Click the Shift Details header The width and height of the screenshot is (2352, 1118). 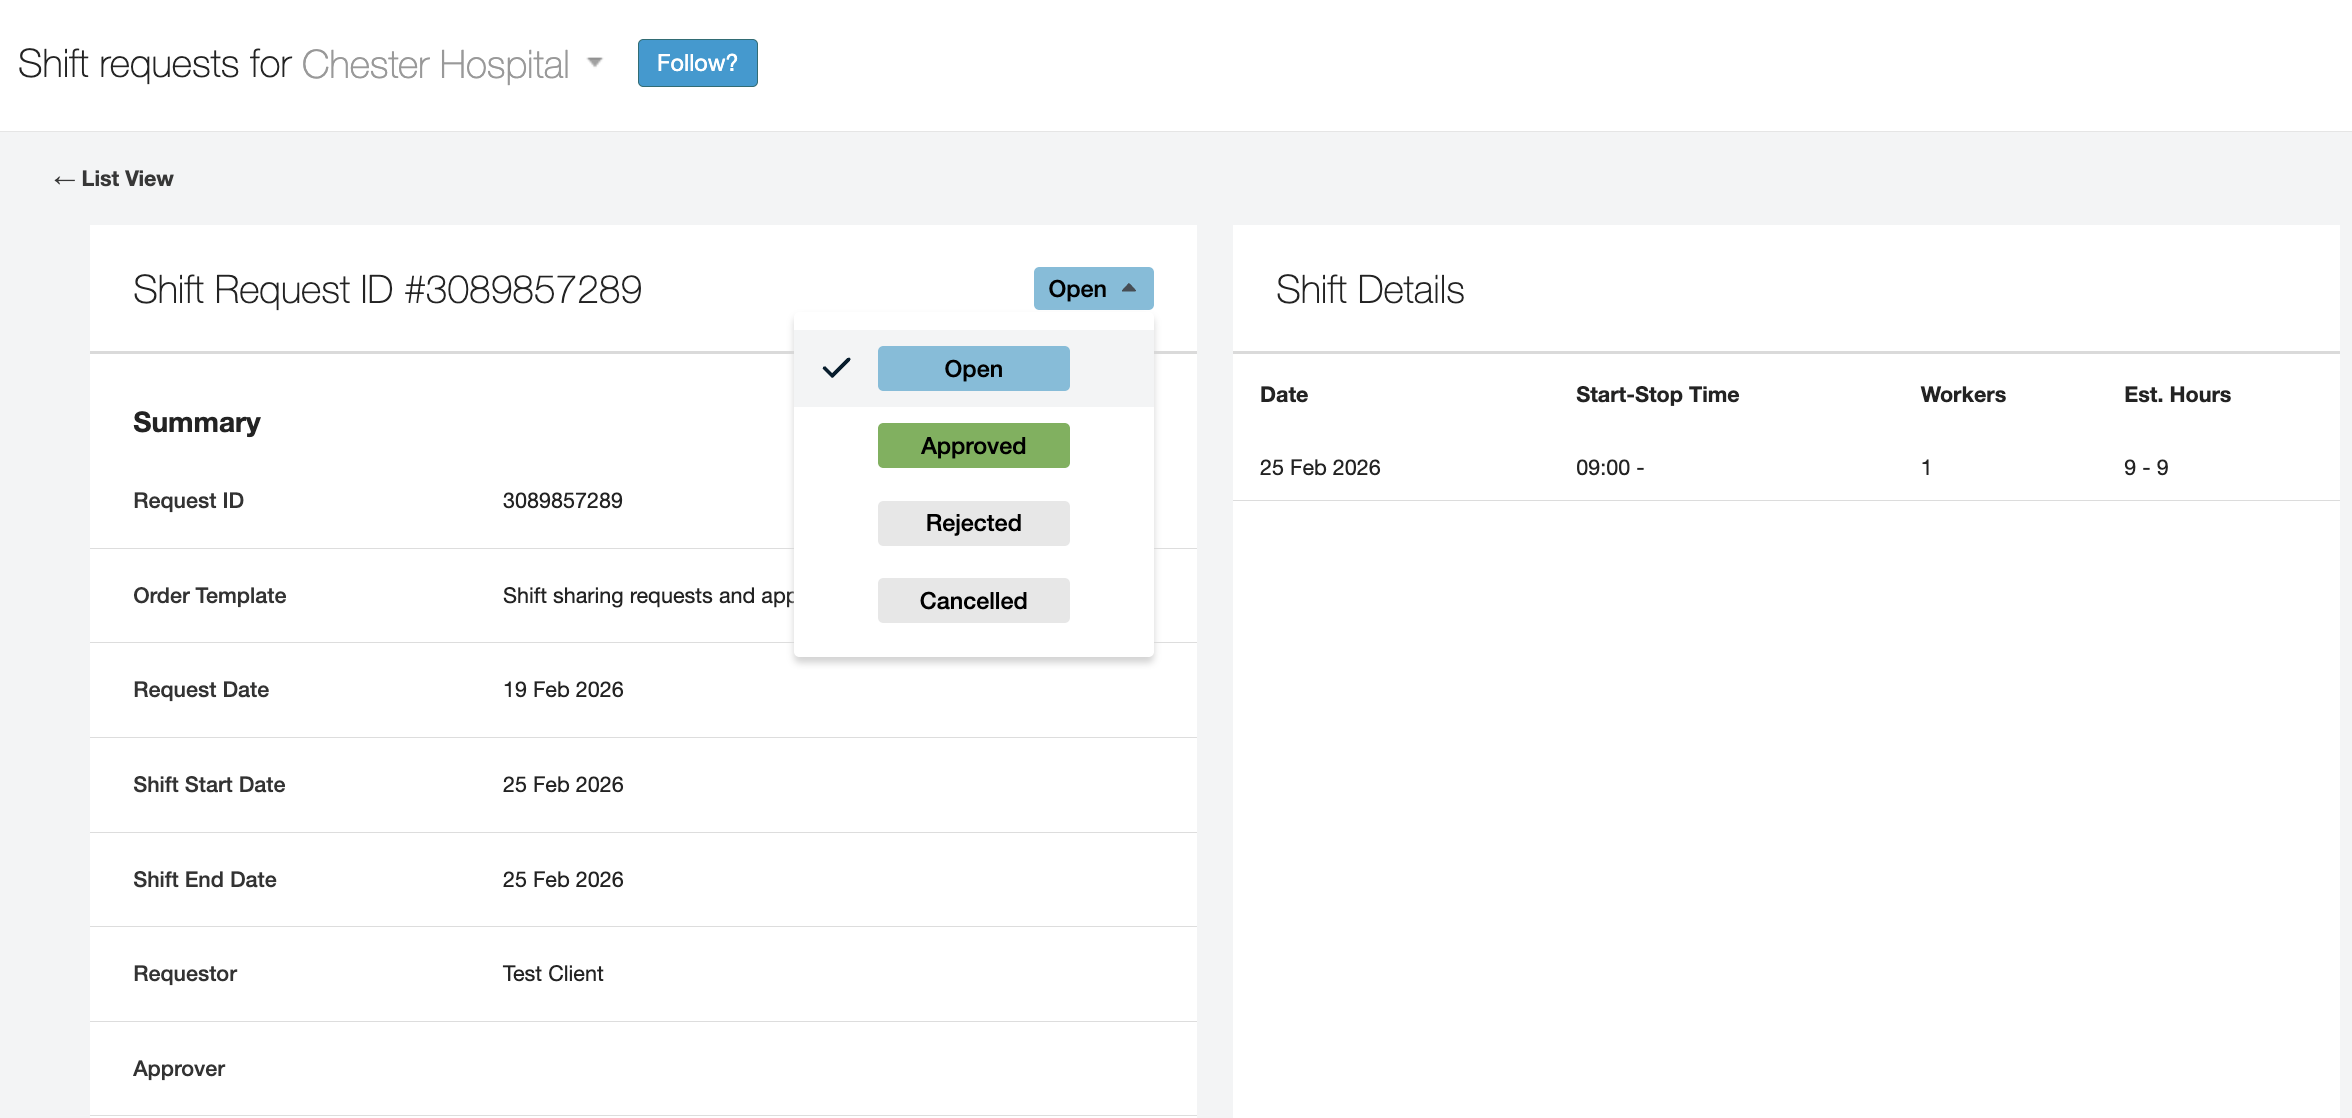coord(1370,290)
